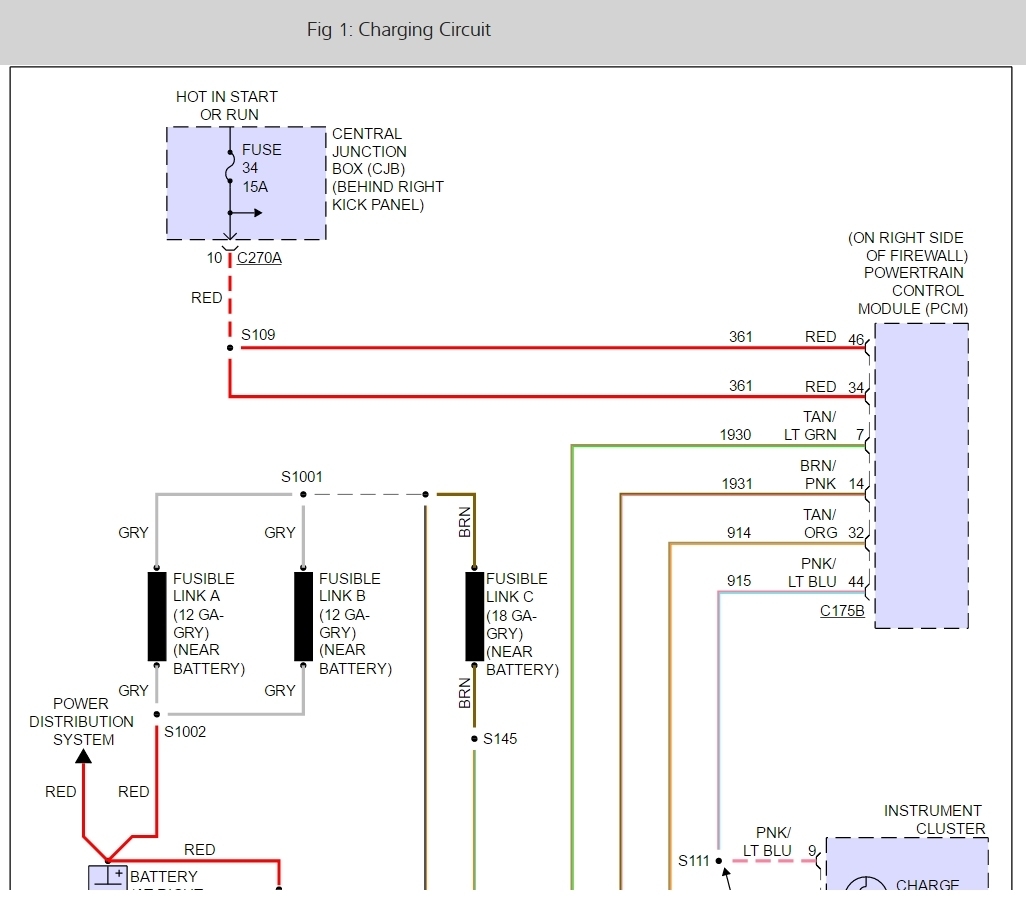Click the S1002 splice label
1026x908 pixels.
[x=185, y=731]
